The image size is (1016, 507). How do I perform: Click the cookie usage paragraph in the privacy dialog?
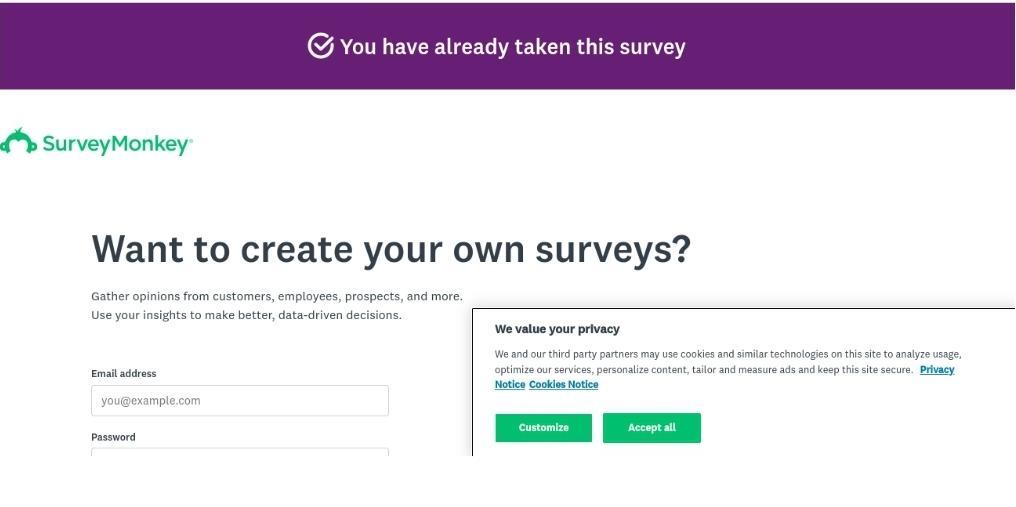tap(727, 354)
